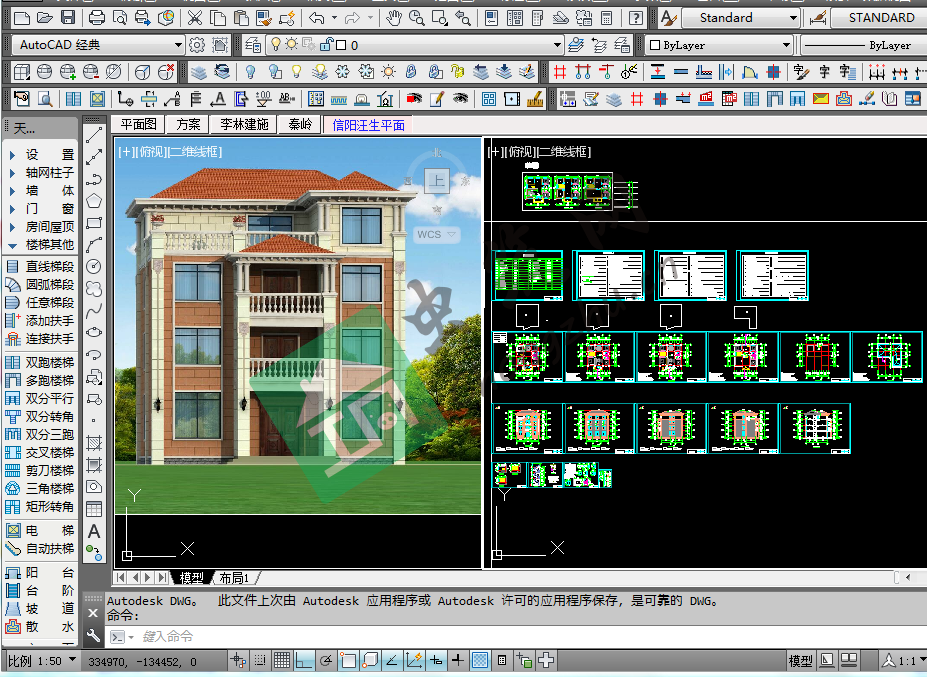Select the Polygon draw tool
The image size is (927, 677).
[x=94, y=201]
